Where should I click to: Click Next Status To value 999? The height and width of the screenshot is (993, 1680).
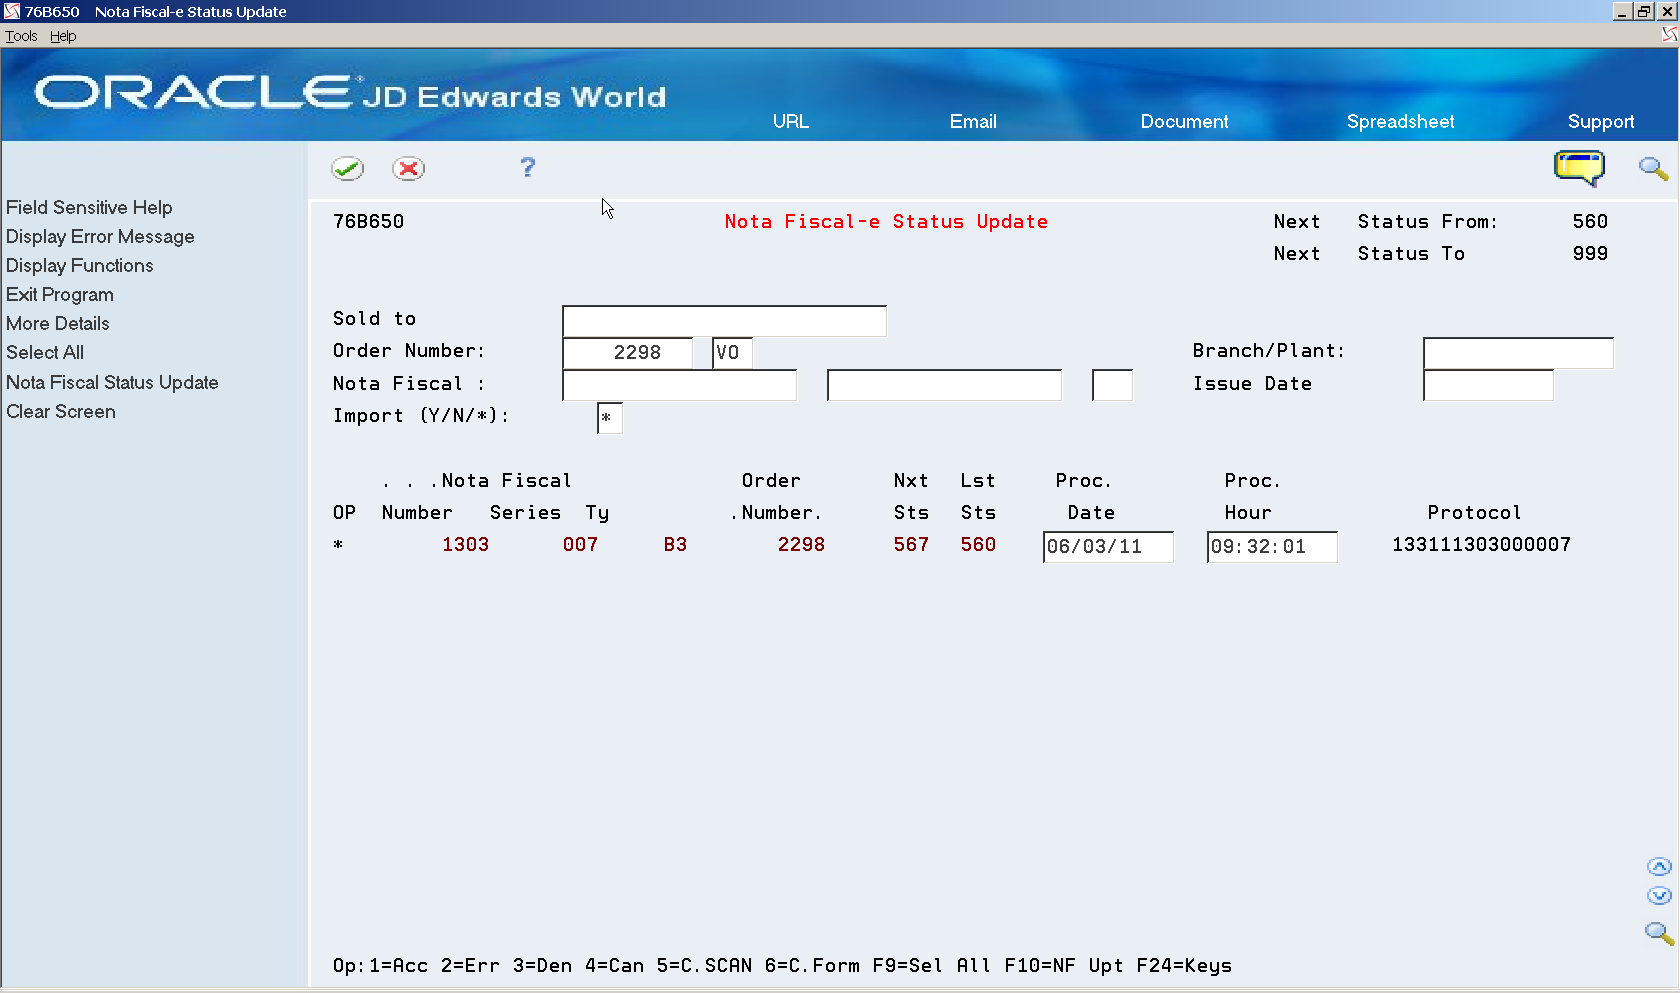coord(1590,254)
